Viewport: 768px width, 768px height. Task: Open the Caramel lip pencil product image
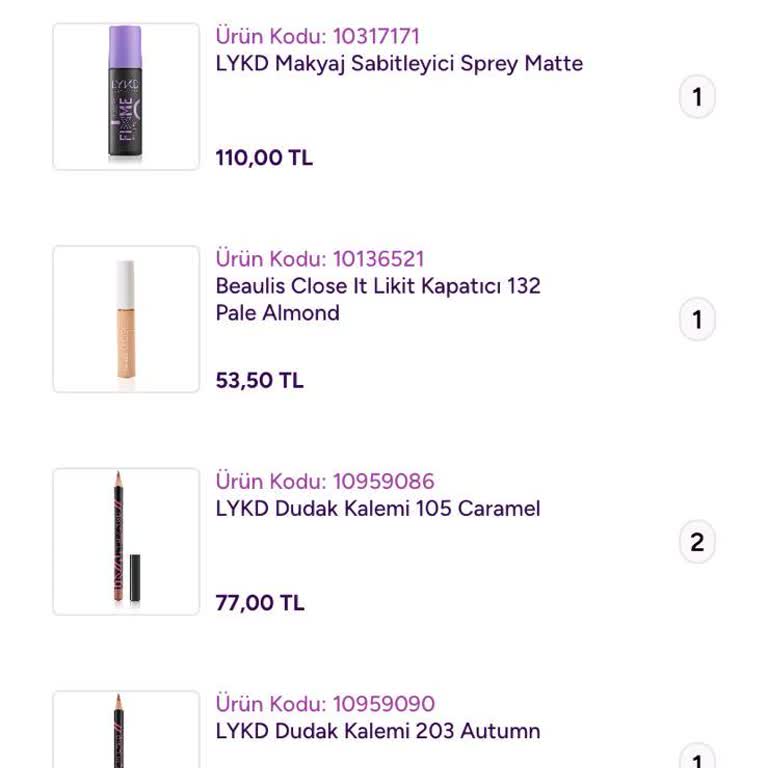[x=126, y=541]
